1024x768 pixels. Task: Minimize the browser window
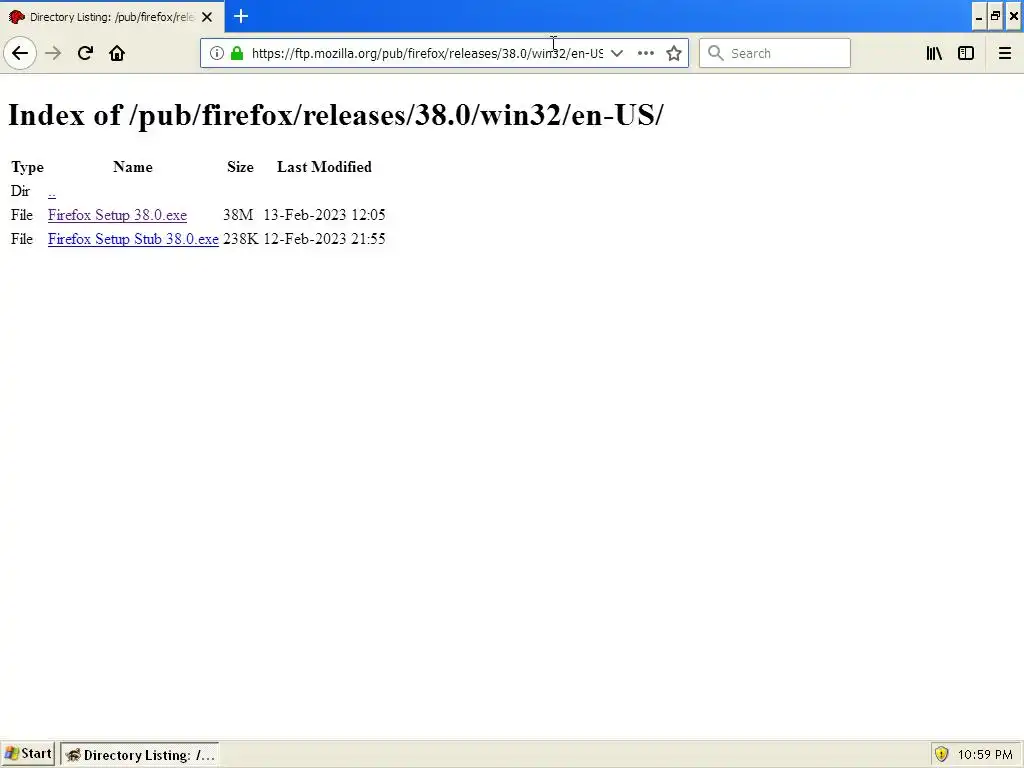pos(978,16)
